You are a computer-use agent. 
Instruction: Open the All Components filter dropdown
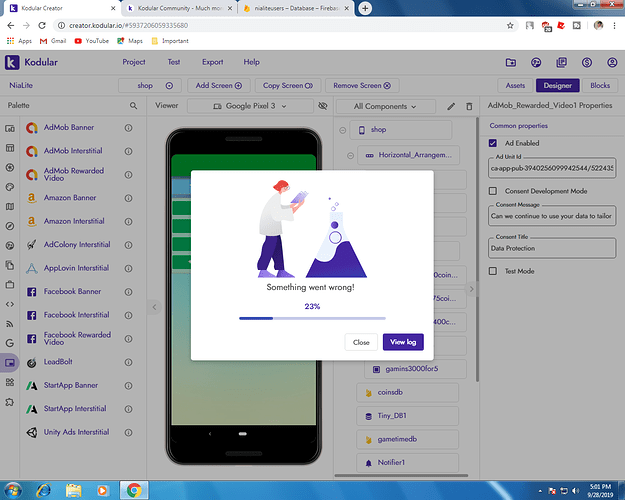pos(385,106)
